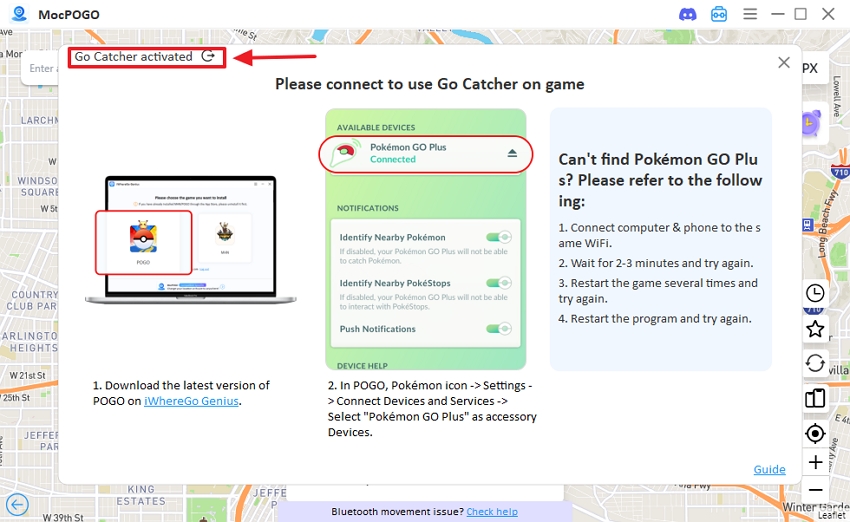The height and width of the screenshot is (522, 850).
Task: Open the iWhereGo Genius link
Action: 191,401
